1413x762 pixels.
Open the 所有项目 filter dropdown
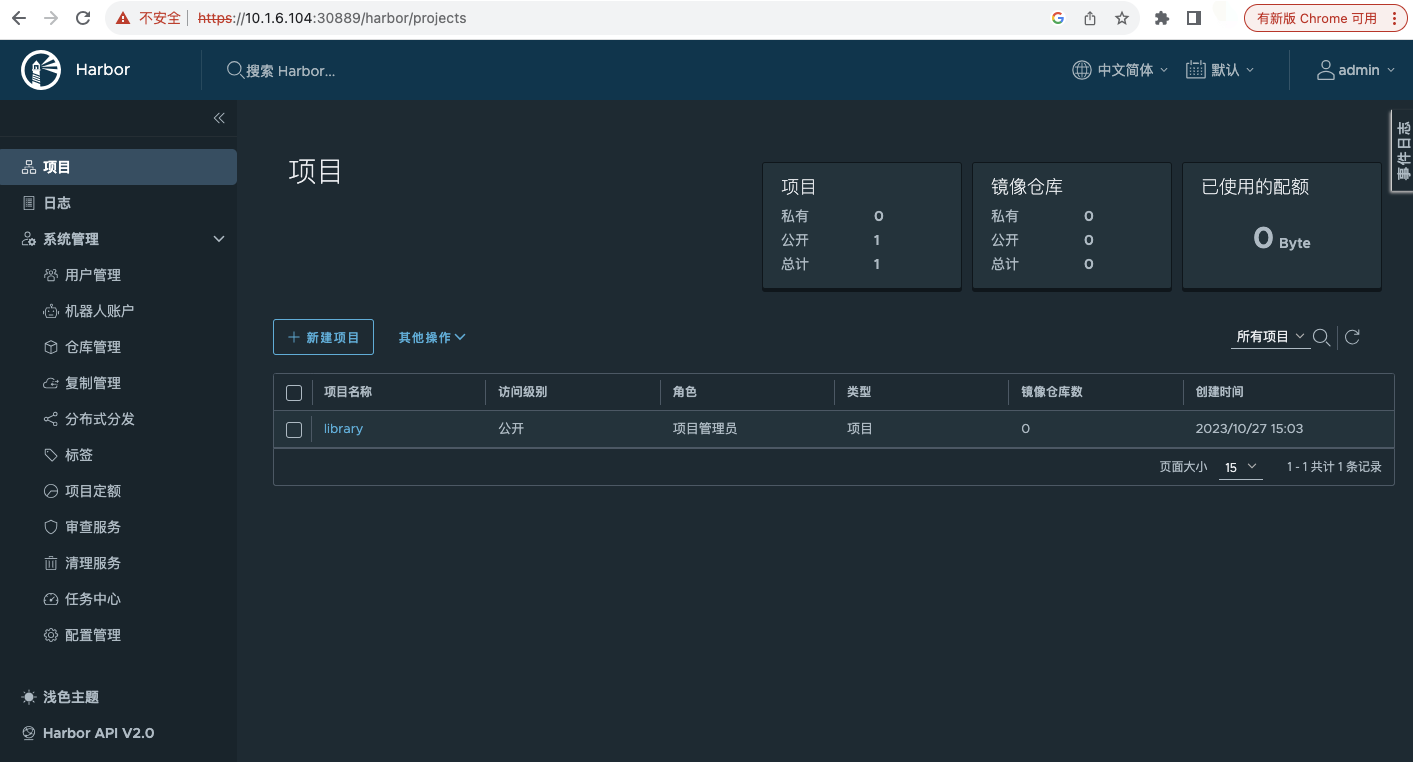(1270, 337)
